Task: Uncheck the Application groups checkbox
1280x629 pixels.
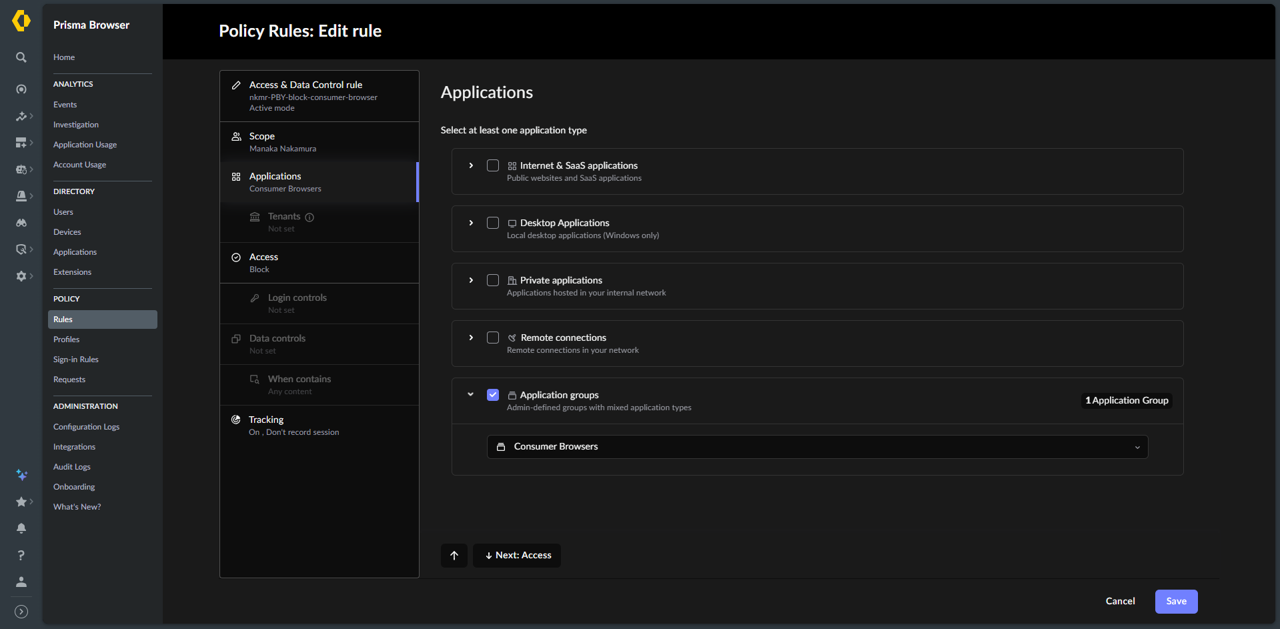Action: tap(493, 395)
